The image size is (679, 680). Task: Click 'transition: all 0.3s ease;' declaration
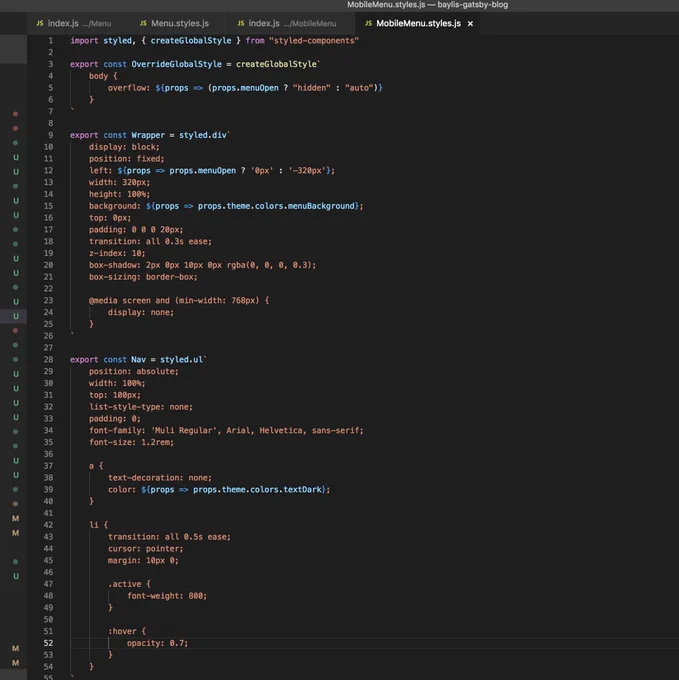[150, 242]
